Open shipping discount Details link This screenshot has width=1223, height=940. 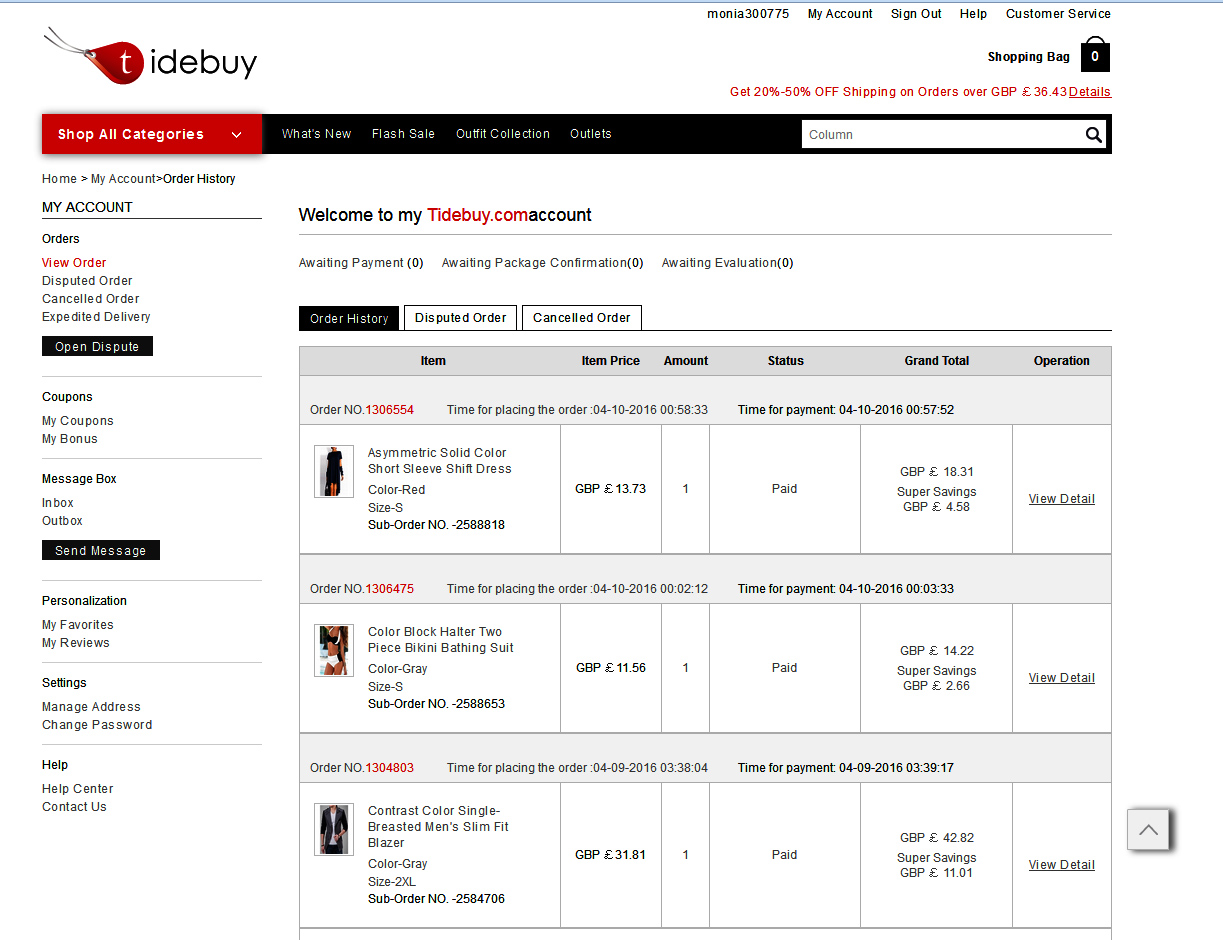(x=1090, y=92)
